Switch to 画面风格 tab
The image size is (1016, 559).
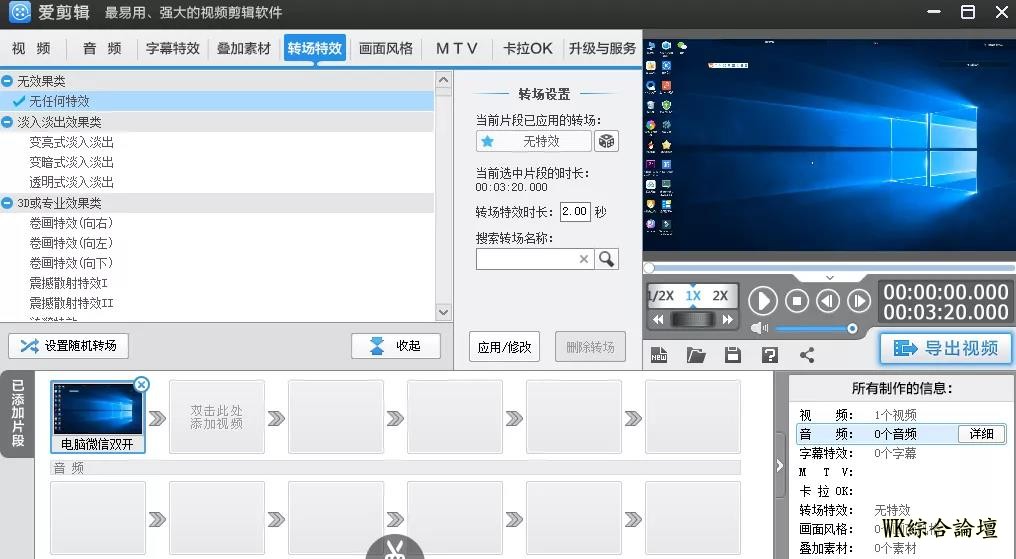(x=386, y=49)
